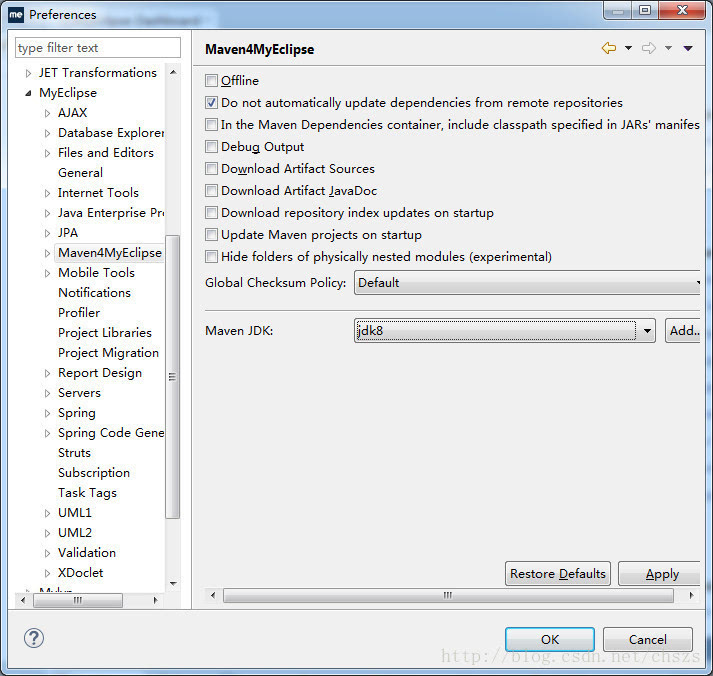Click the tree scroll down arrow
Viewport: 713px width, 676px height.
tap(173, 584)
